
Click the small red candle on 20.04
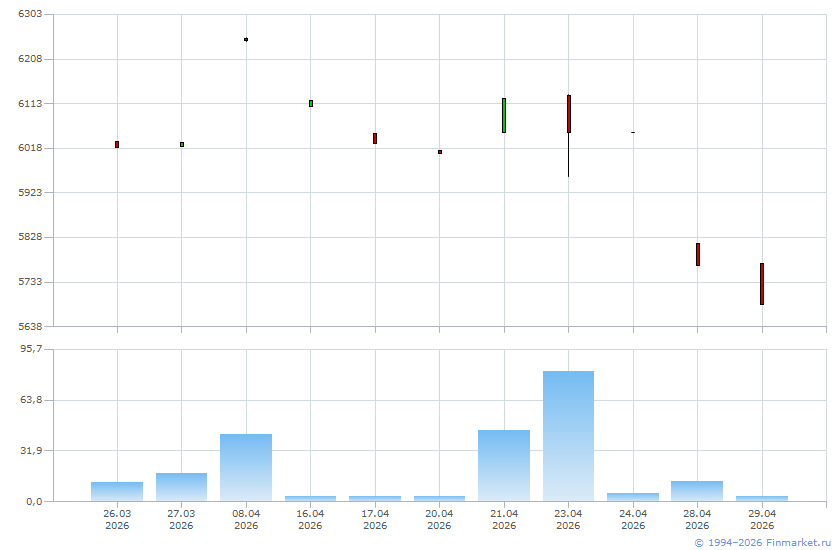440,152
